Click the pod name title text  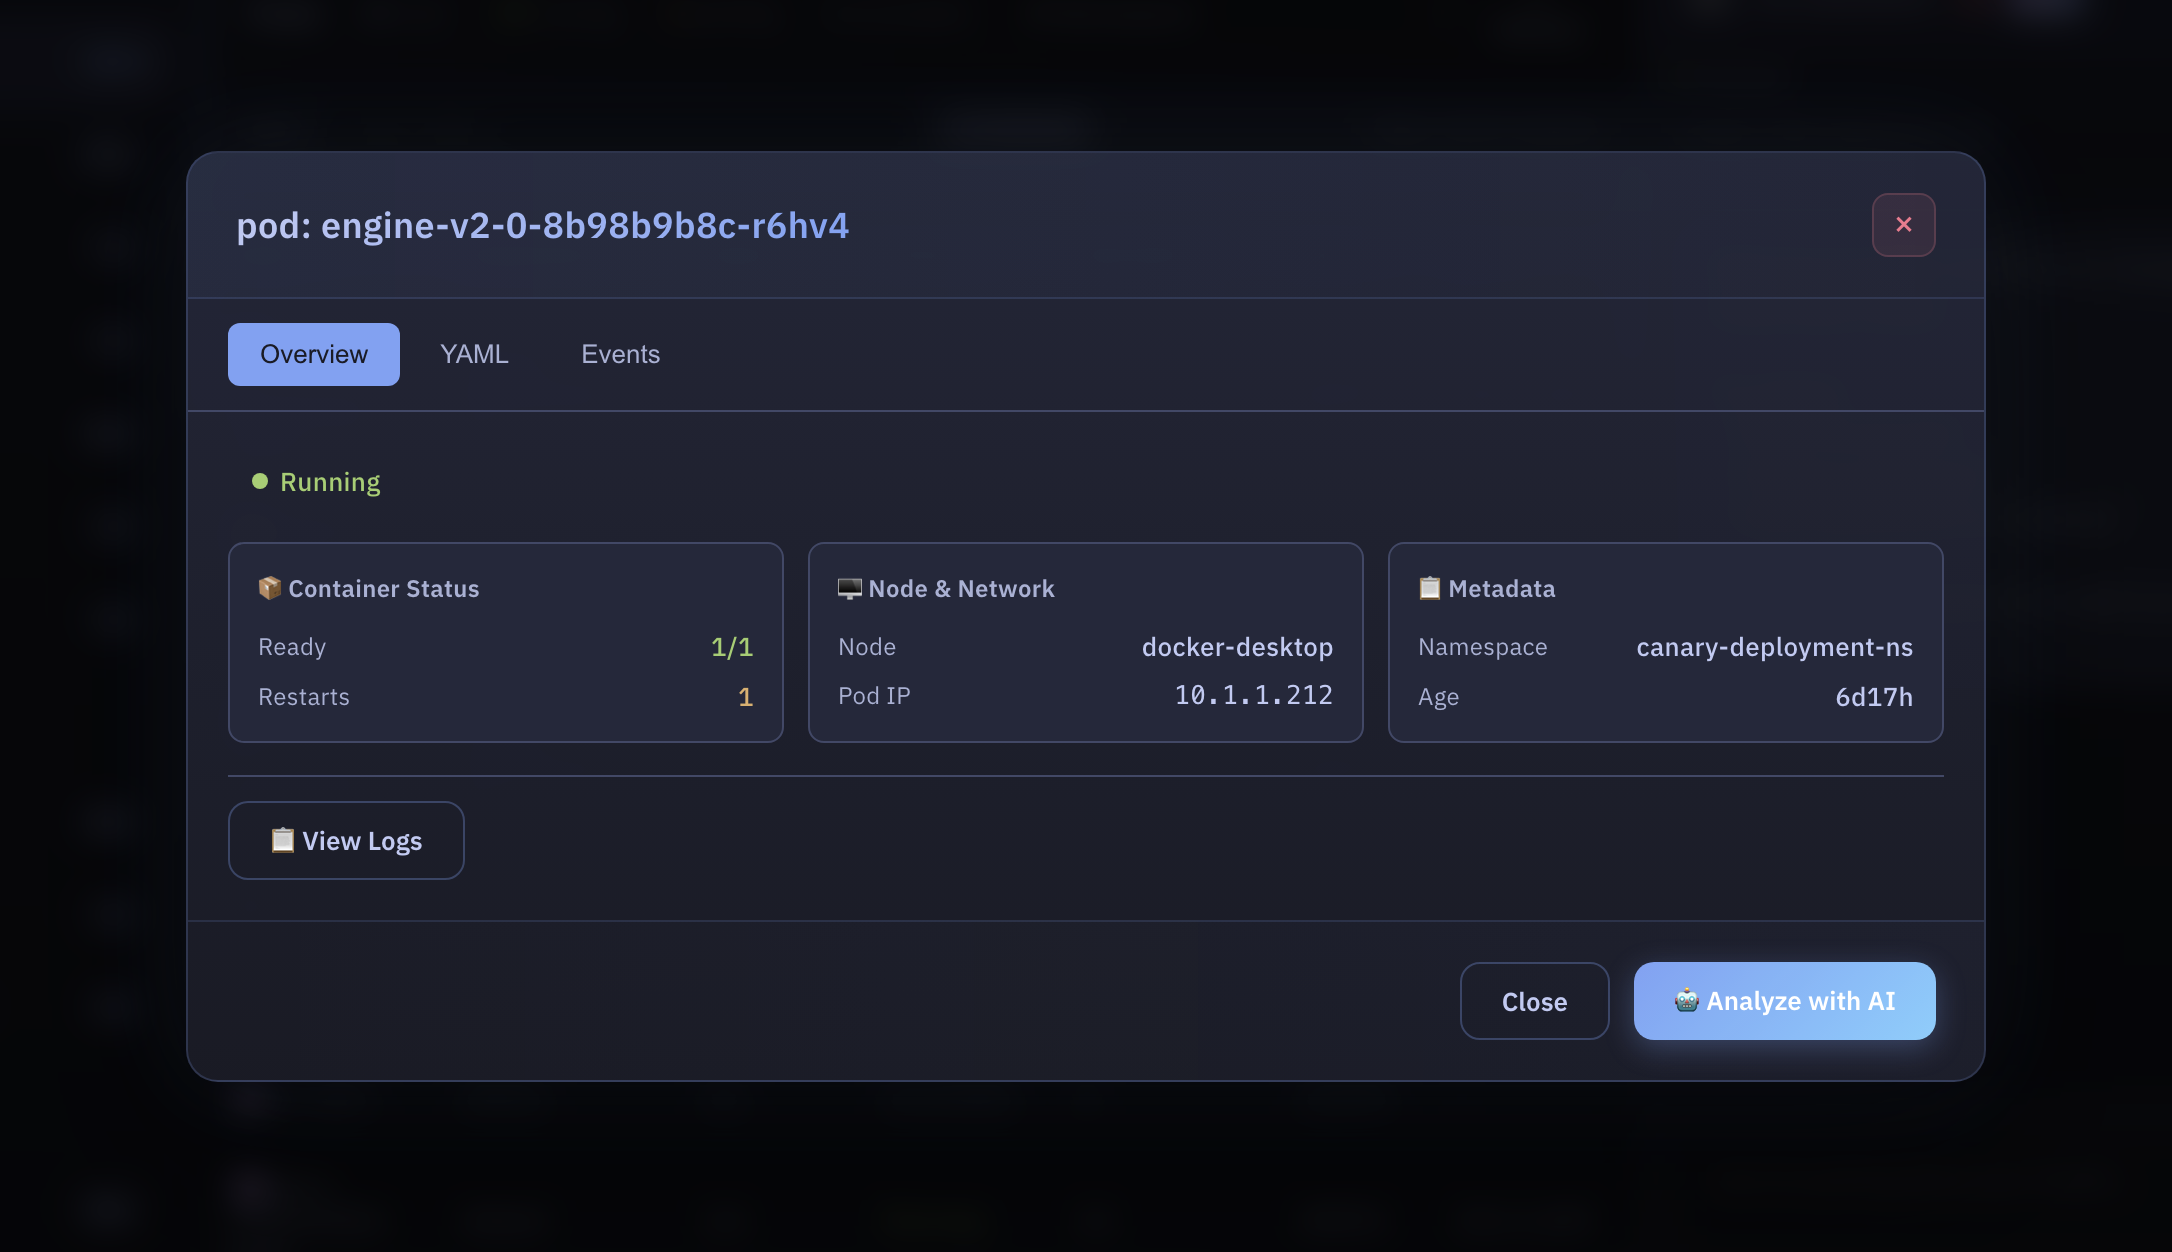(x=542, y=226)
